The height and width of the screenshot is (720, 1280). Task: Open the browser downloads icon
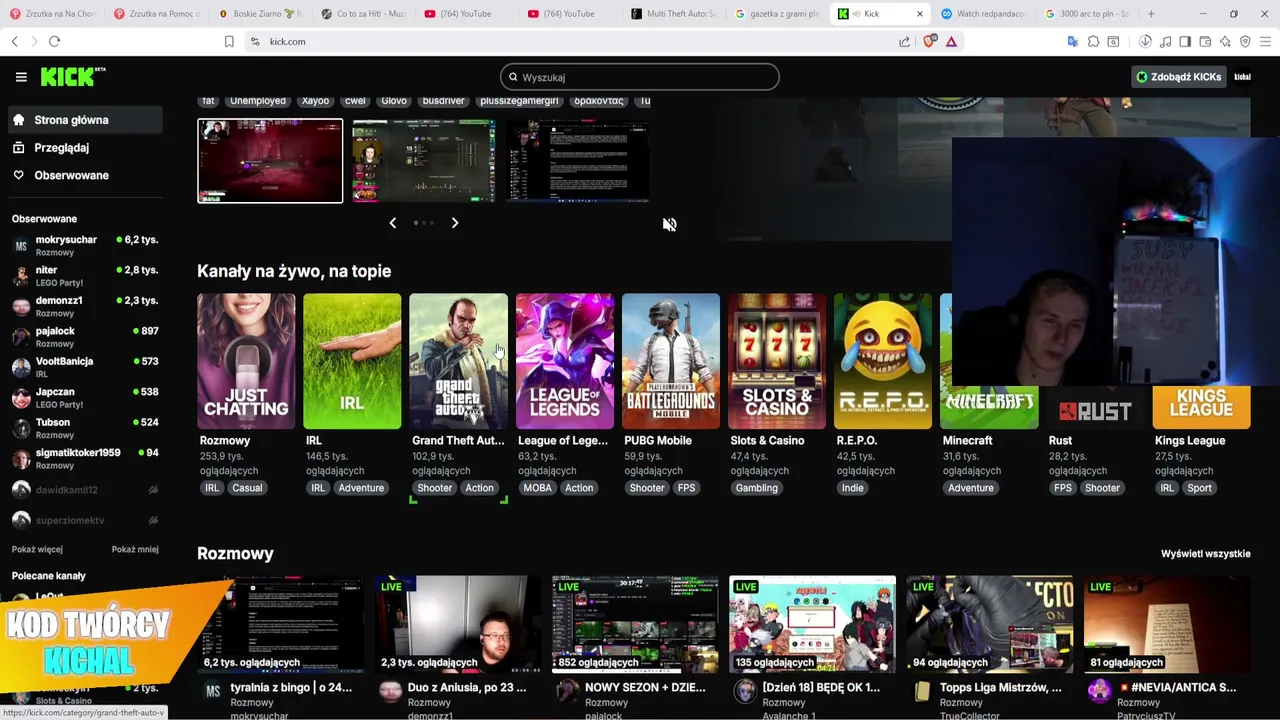click(1145, 41)
